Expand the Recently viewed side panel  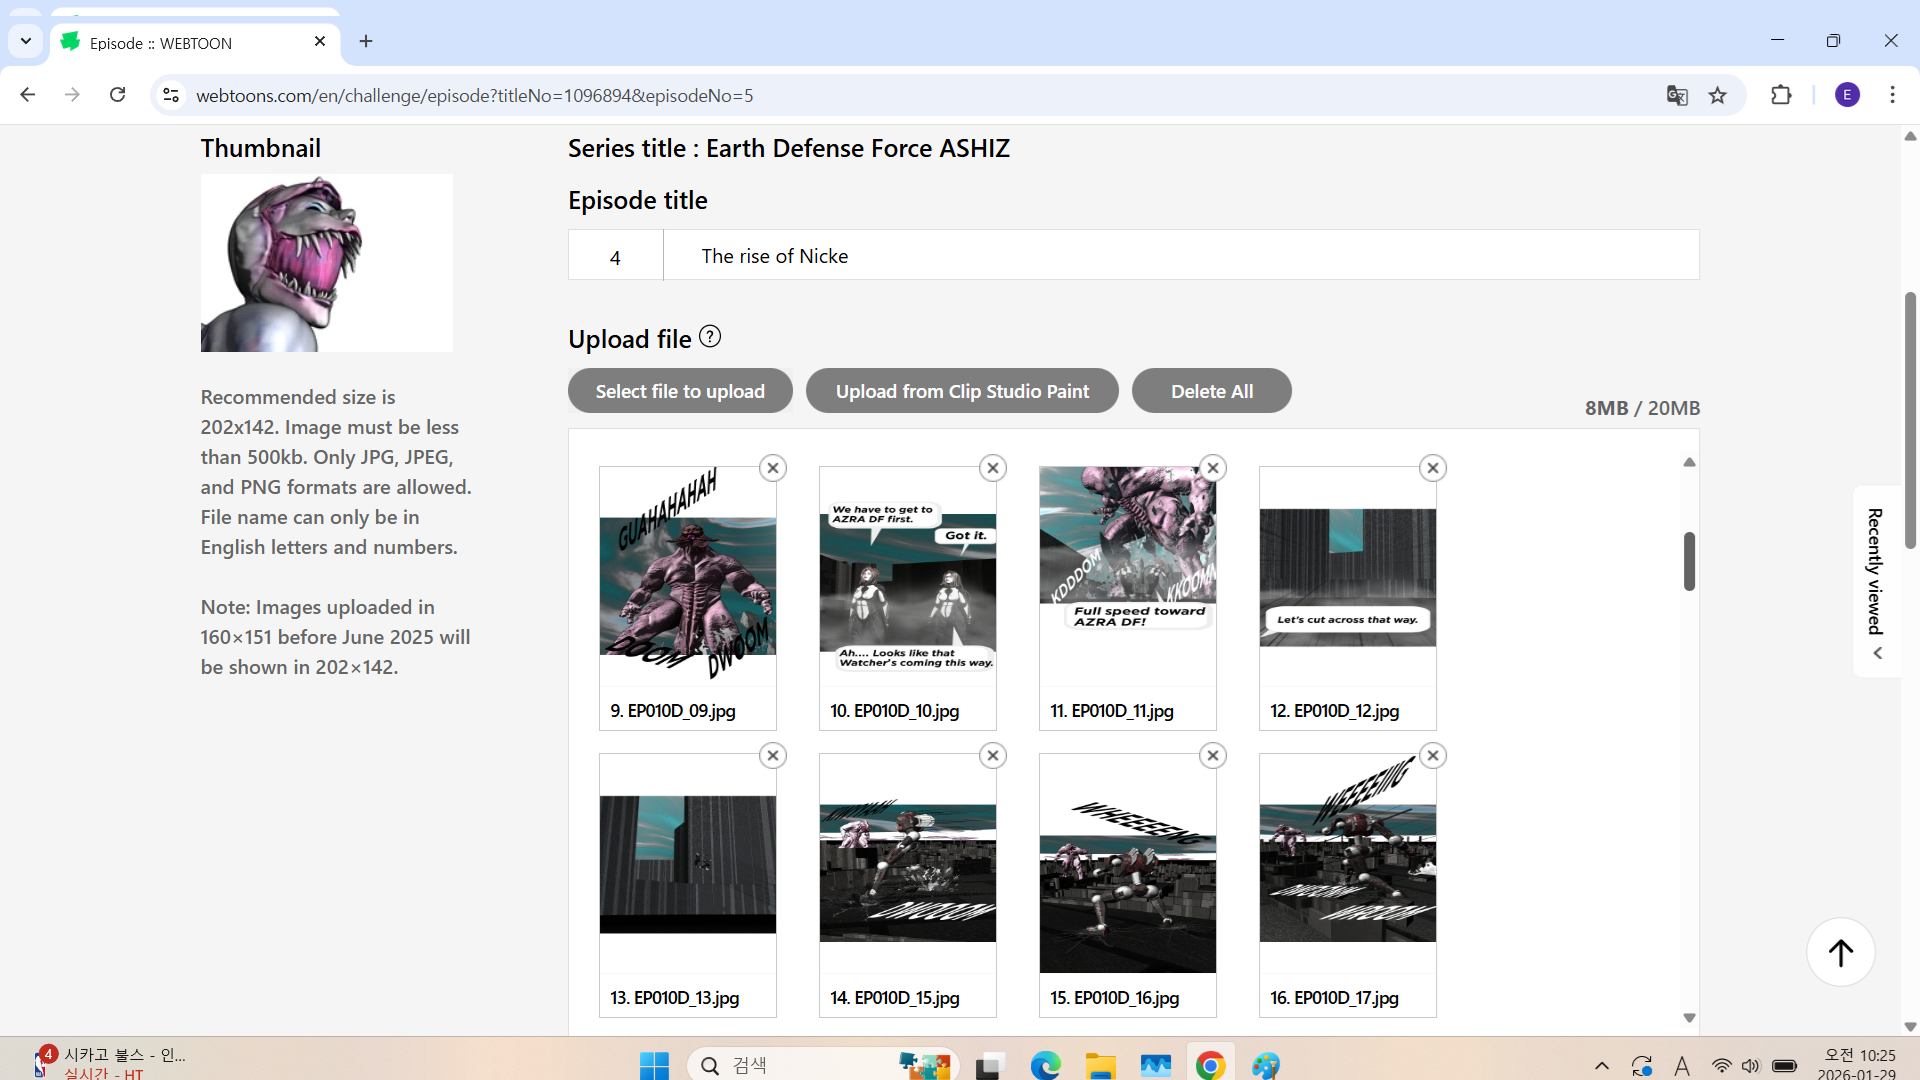click(x=1877, y=582)
